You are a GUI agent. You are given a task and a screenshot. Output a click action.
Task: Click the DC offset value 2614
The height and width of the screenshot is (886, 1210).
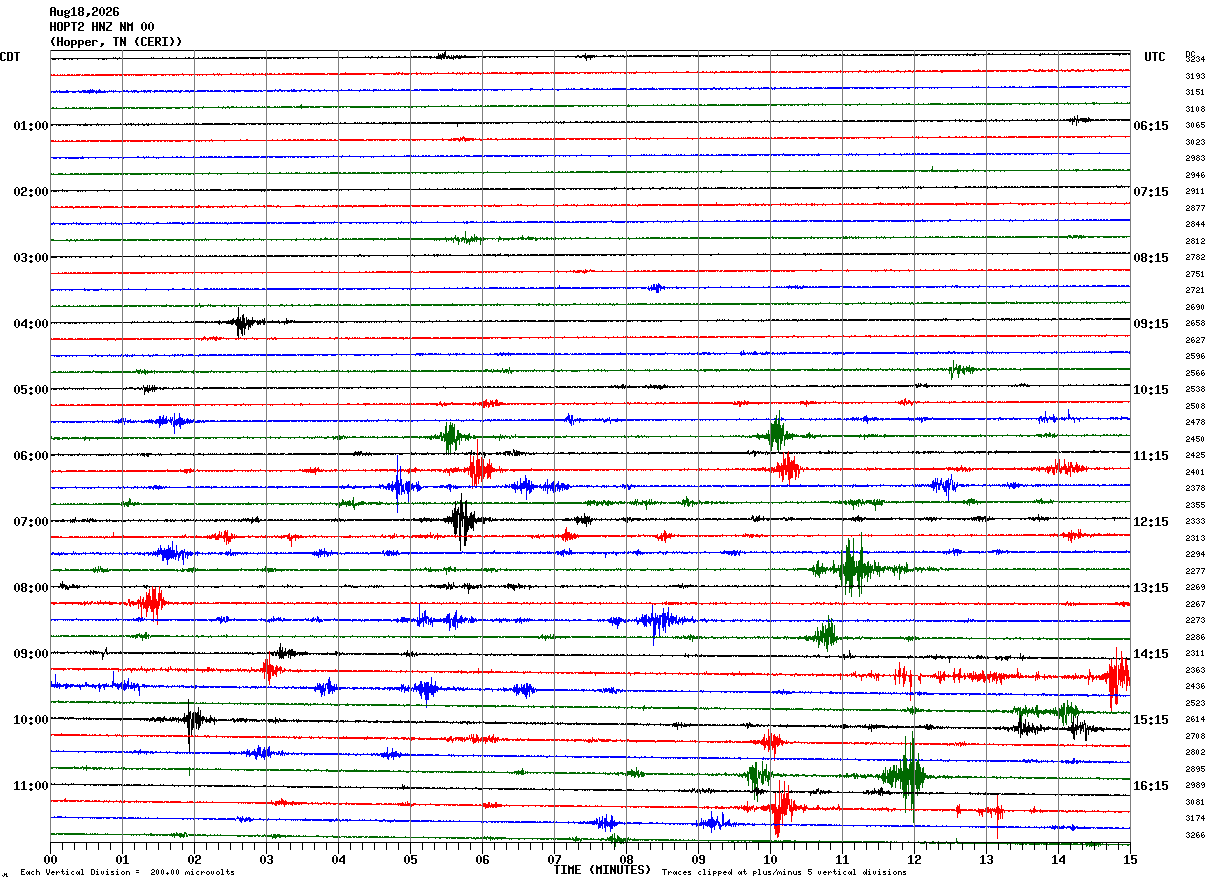pyautogui.click(x=1195, y=720)
